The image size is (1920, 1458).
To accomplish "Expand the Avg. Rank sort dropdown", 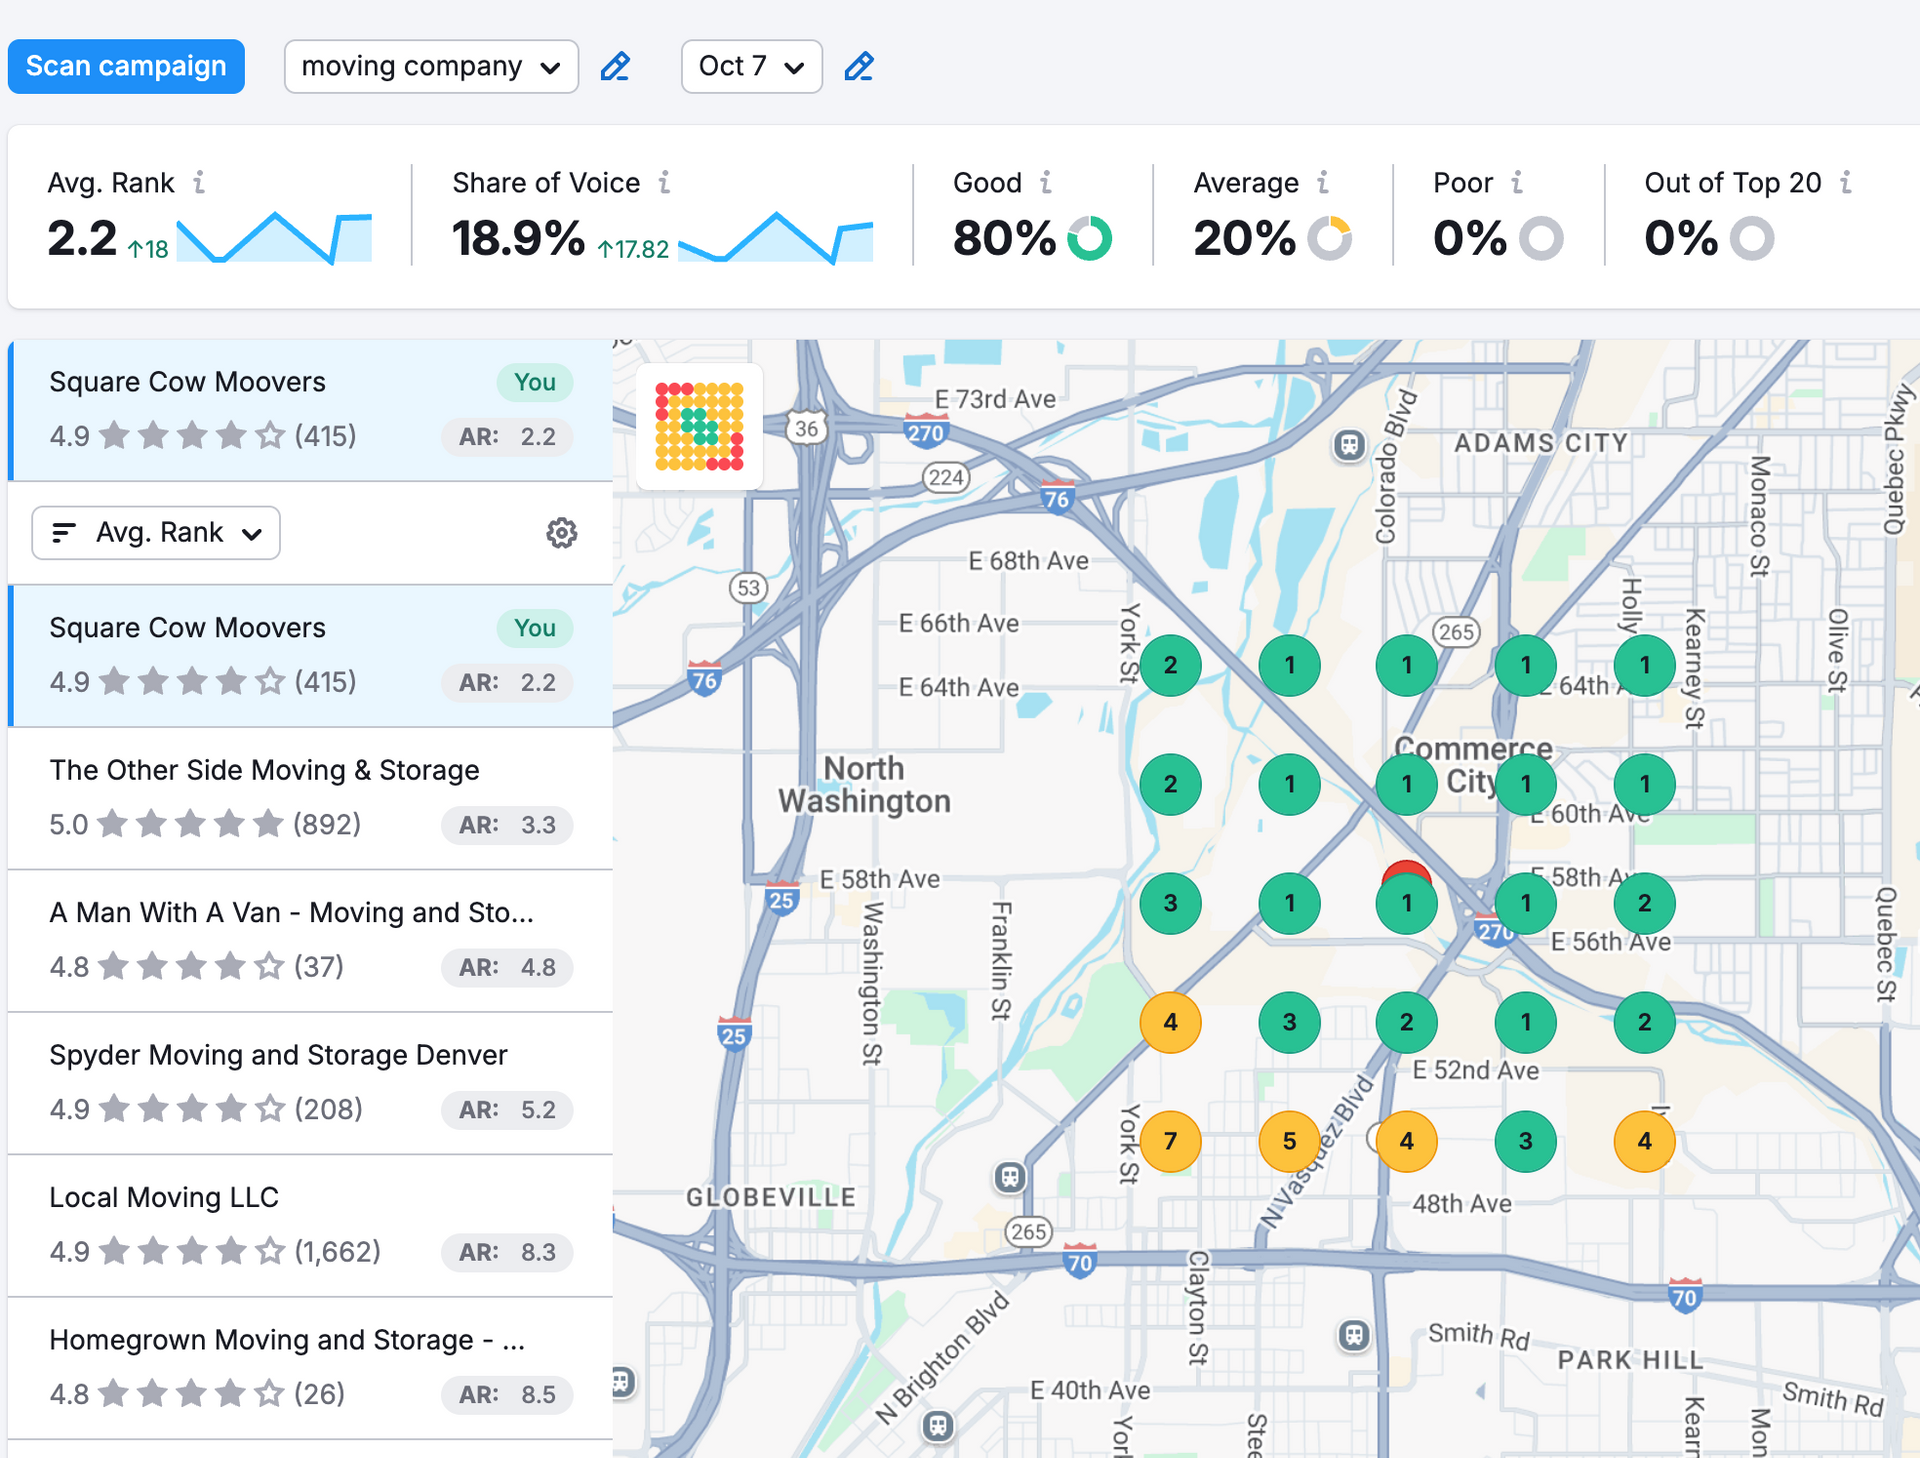I will 156,533.
